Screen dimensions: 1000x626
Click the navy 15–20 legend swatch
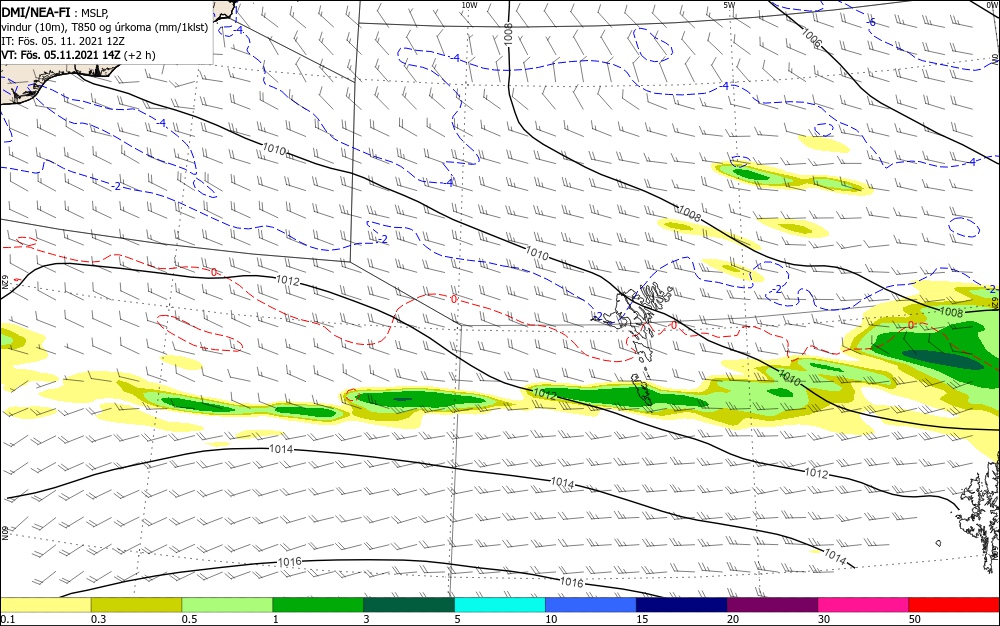(x=682, y=605)
